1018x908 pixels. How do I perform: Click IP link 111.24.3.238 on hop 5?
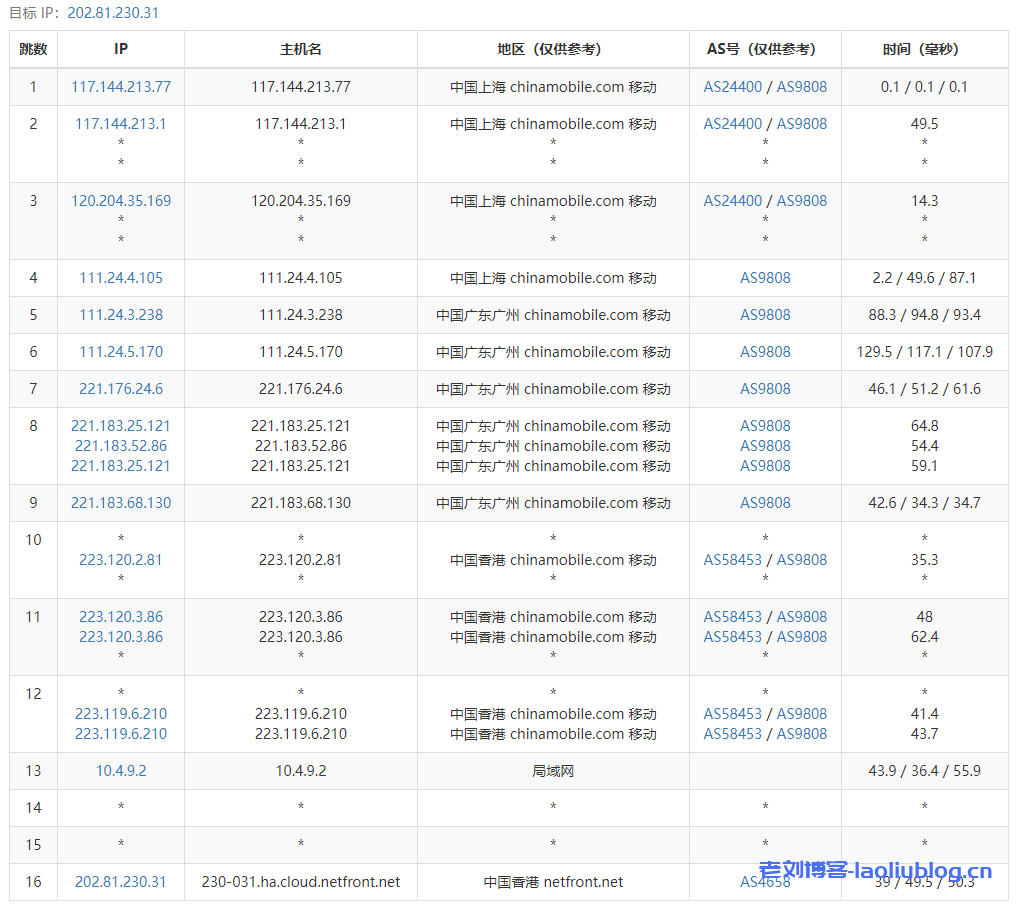click(x=120, y=315)
